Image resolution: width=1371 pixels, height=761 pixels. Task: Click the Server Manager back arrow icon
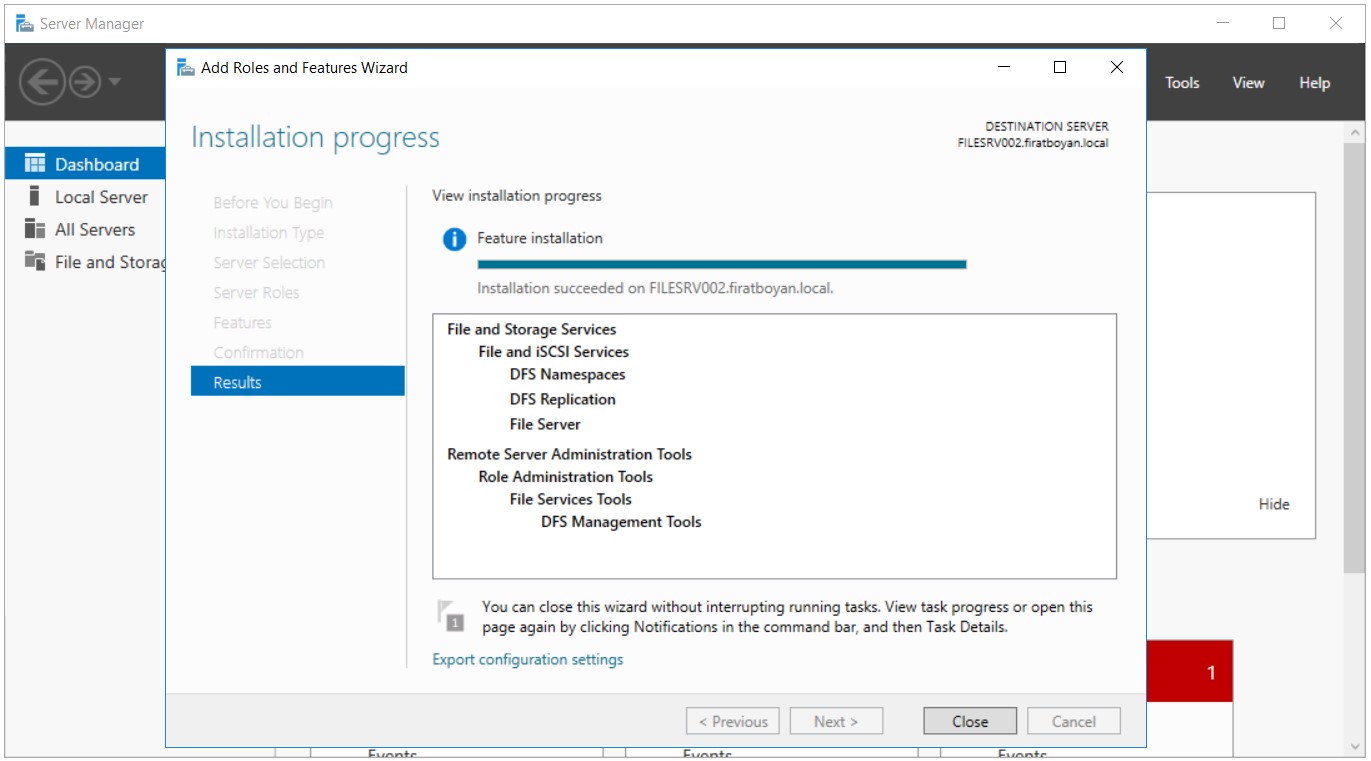point(43,82)
